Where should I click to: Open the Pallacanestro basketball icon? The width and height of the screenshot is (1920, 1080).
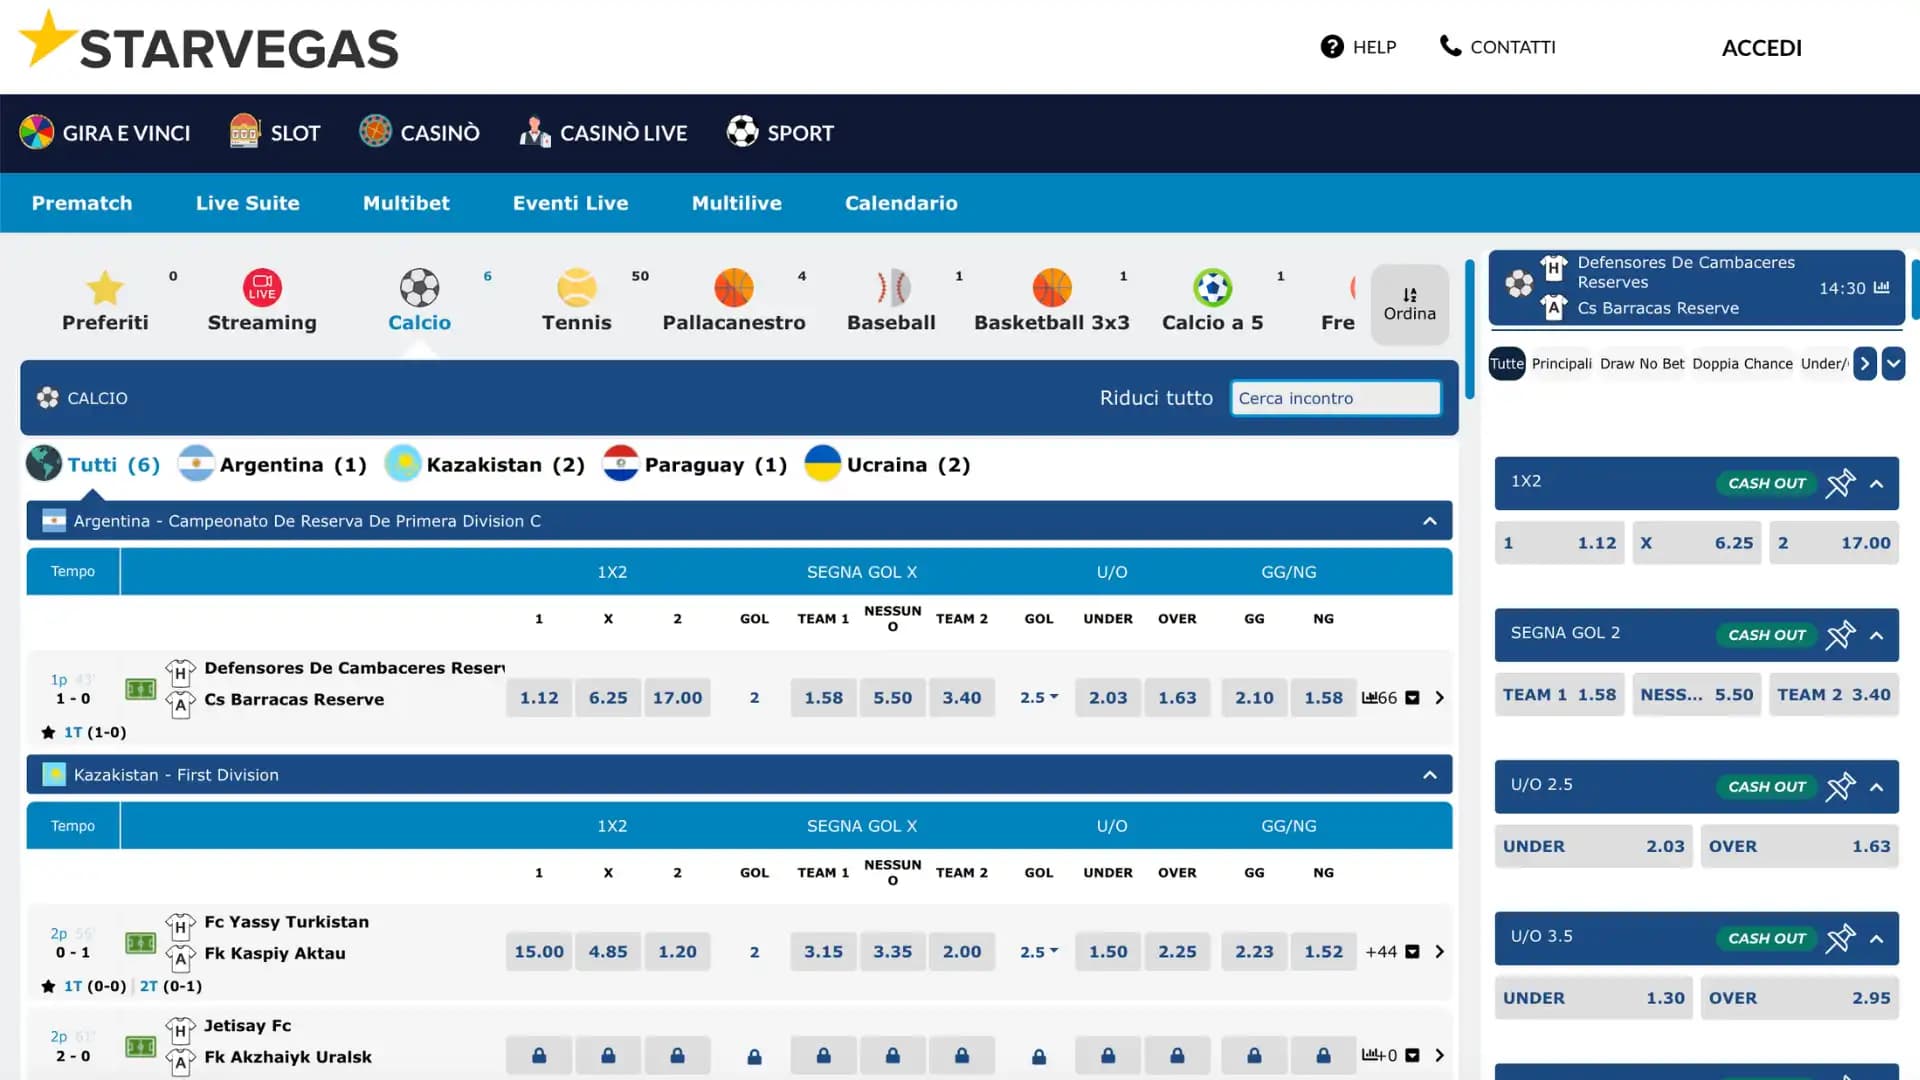tap(735, 287)
